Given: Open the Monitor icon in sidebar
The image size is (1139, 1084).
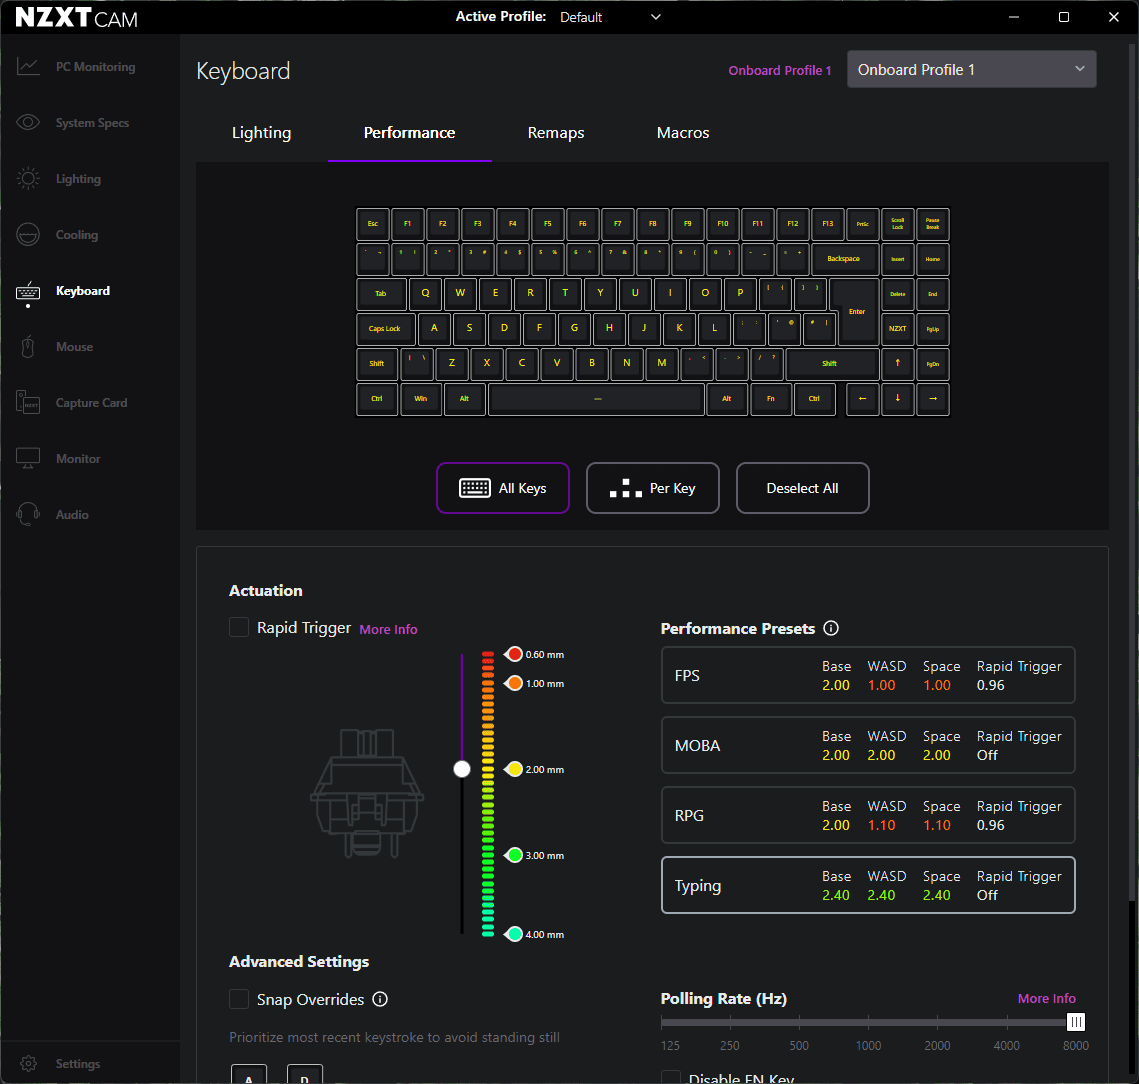Looking at the screenshot, I should point(28,458).
